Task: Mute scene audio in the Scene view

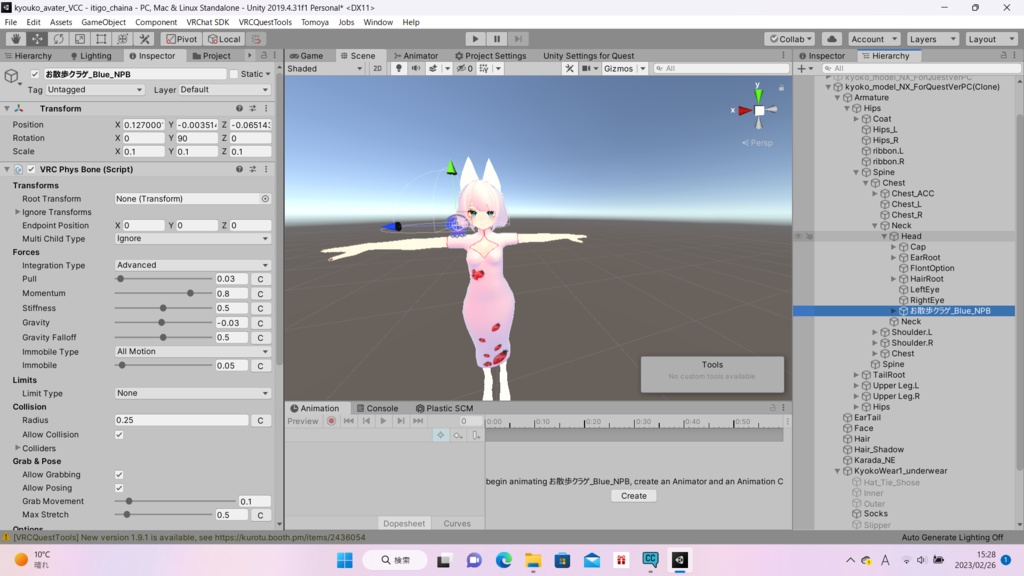Action: 417,68
